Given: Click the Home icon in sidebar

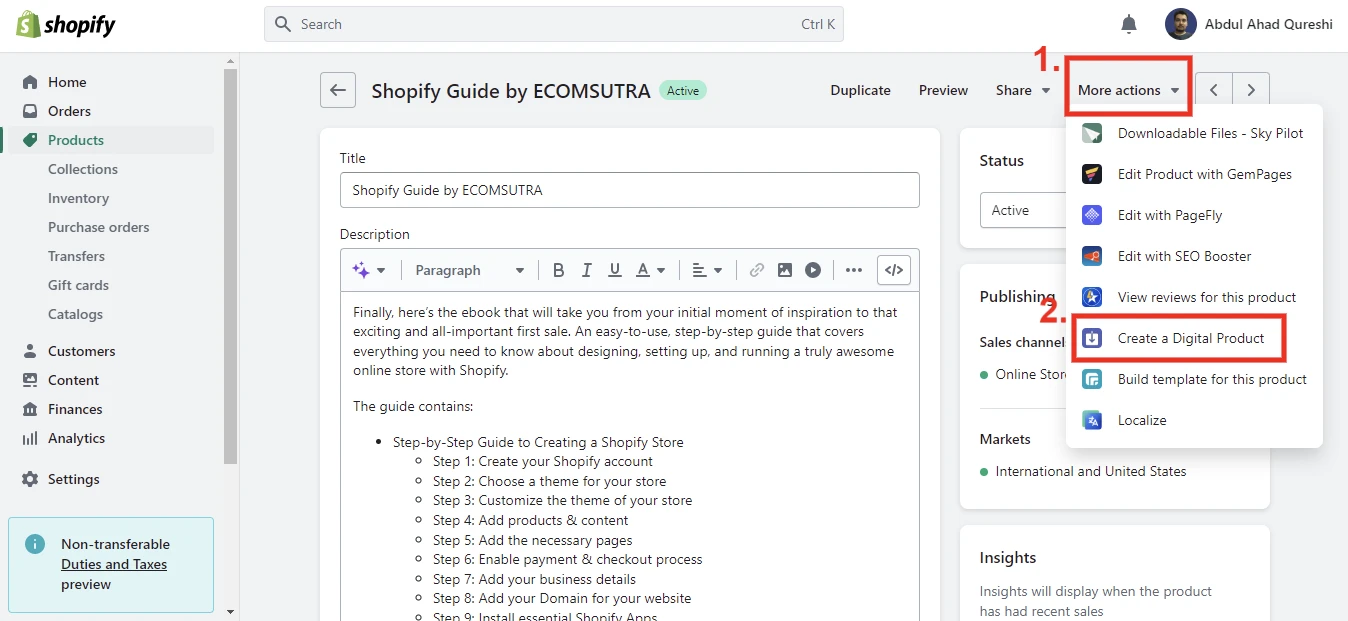Looking at the screenshot, I should point(30,82).
